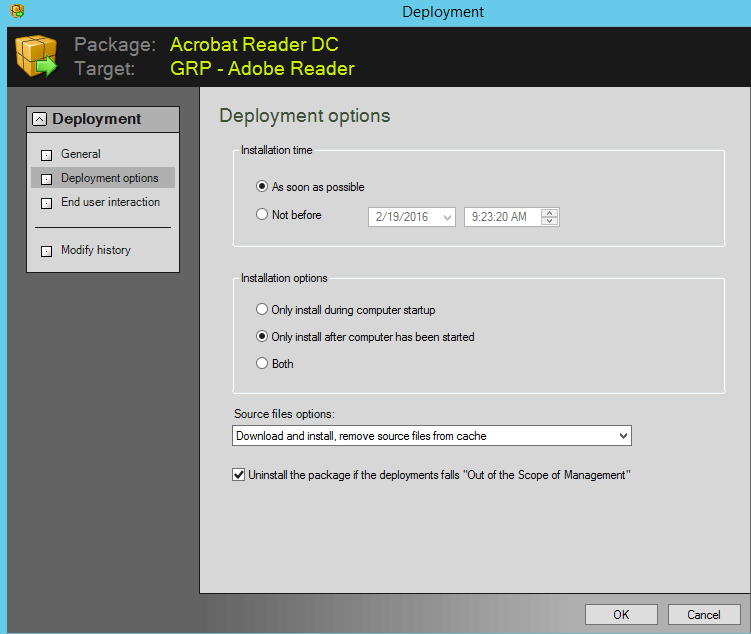Click the OK button
The width and height of the screenshot is (751, 634).
click(621, 614)
